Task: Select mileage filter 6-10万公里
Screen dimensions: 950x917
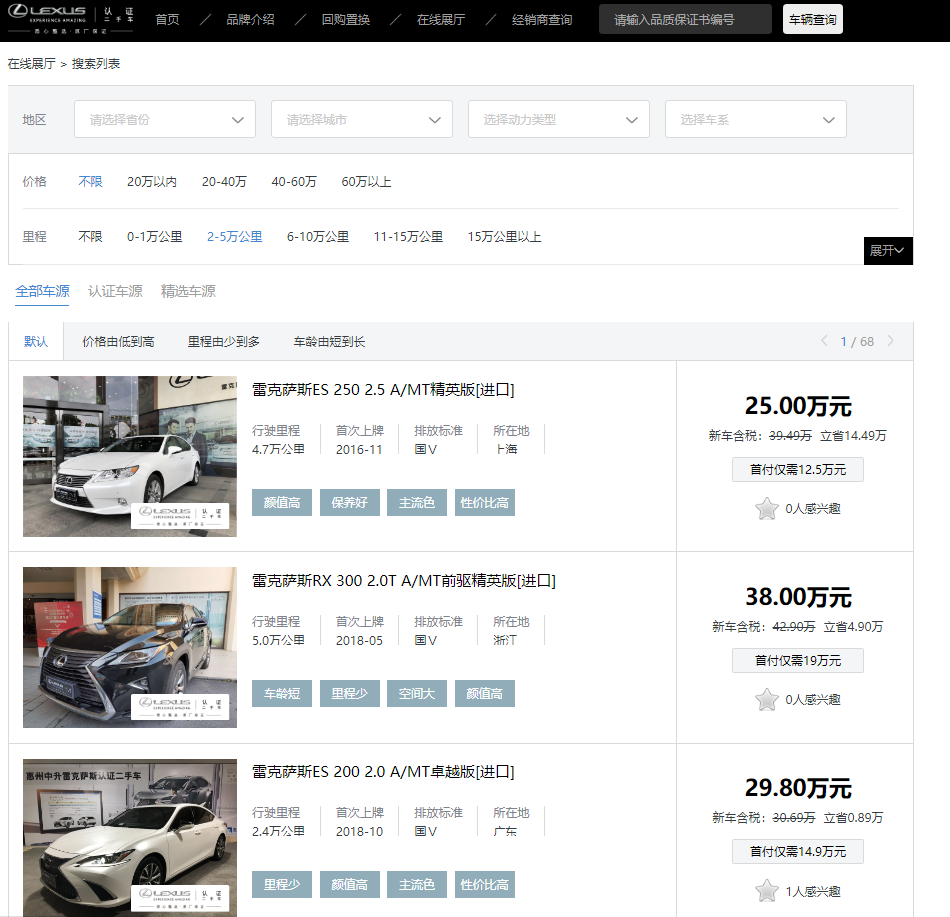Action: click(317, 237)
